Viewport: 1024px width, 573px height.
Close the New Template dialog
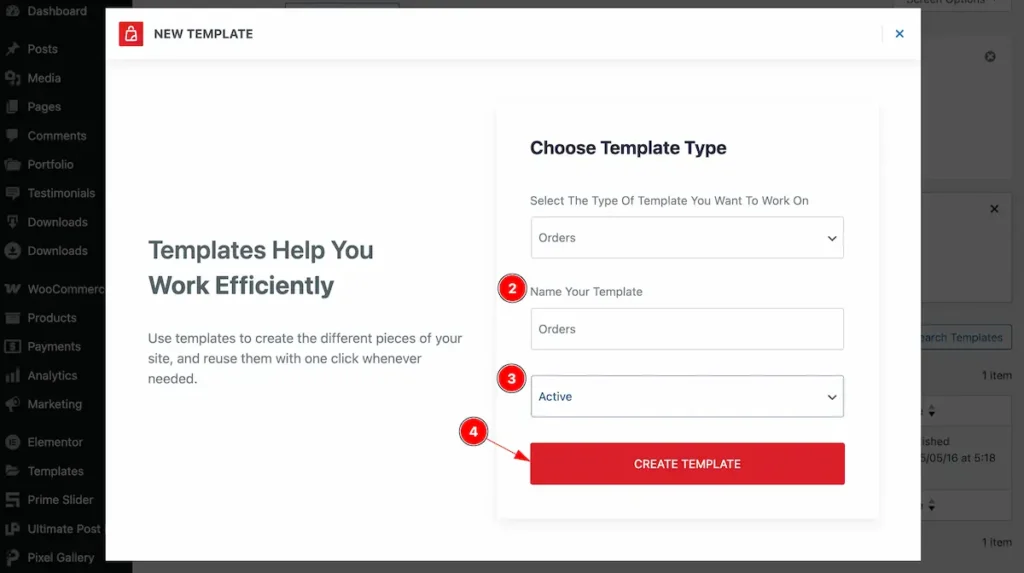coord(899,34)
